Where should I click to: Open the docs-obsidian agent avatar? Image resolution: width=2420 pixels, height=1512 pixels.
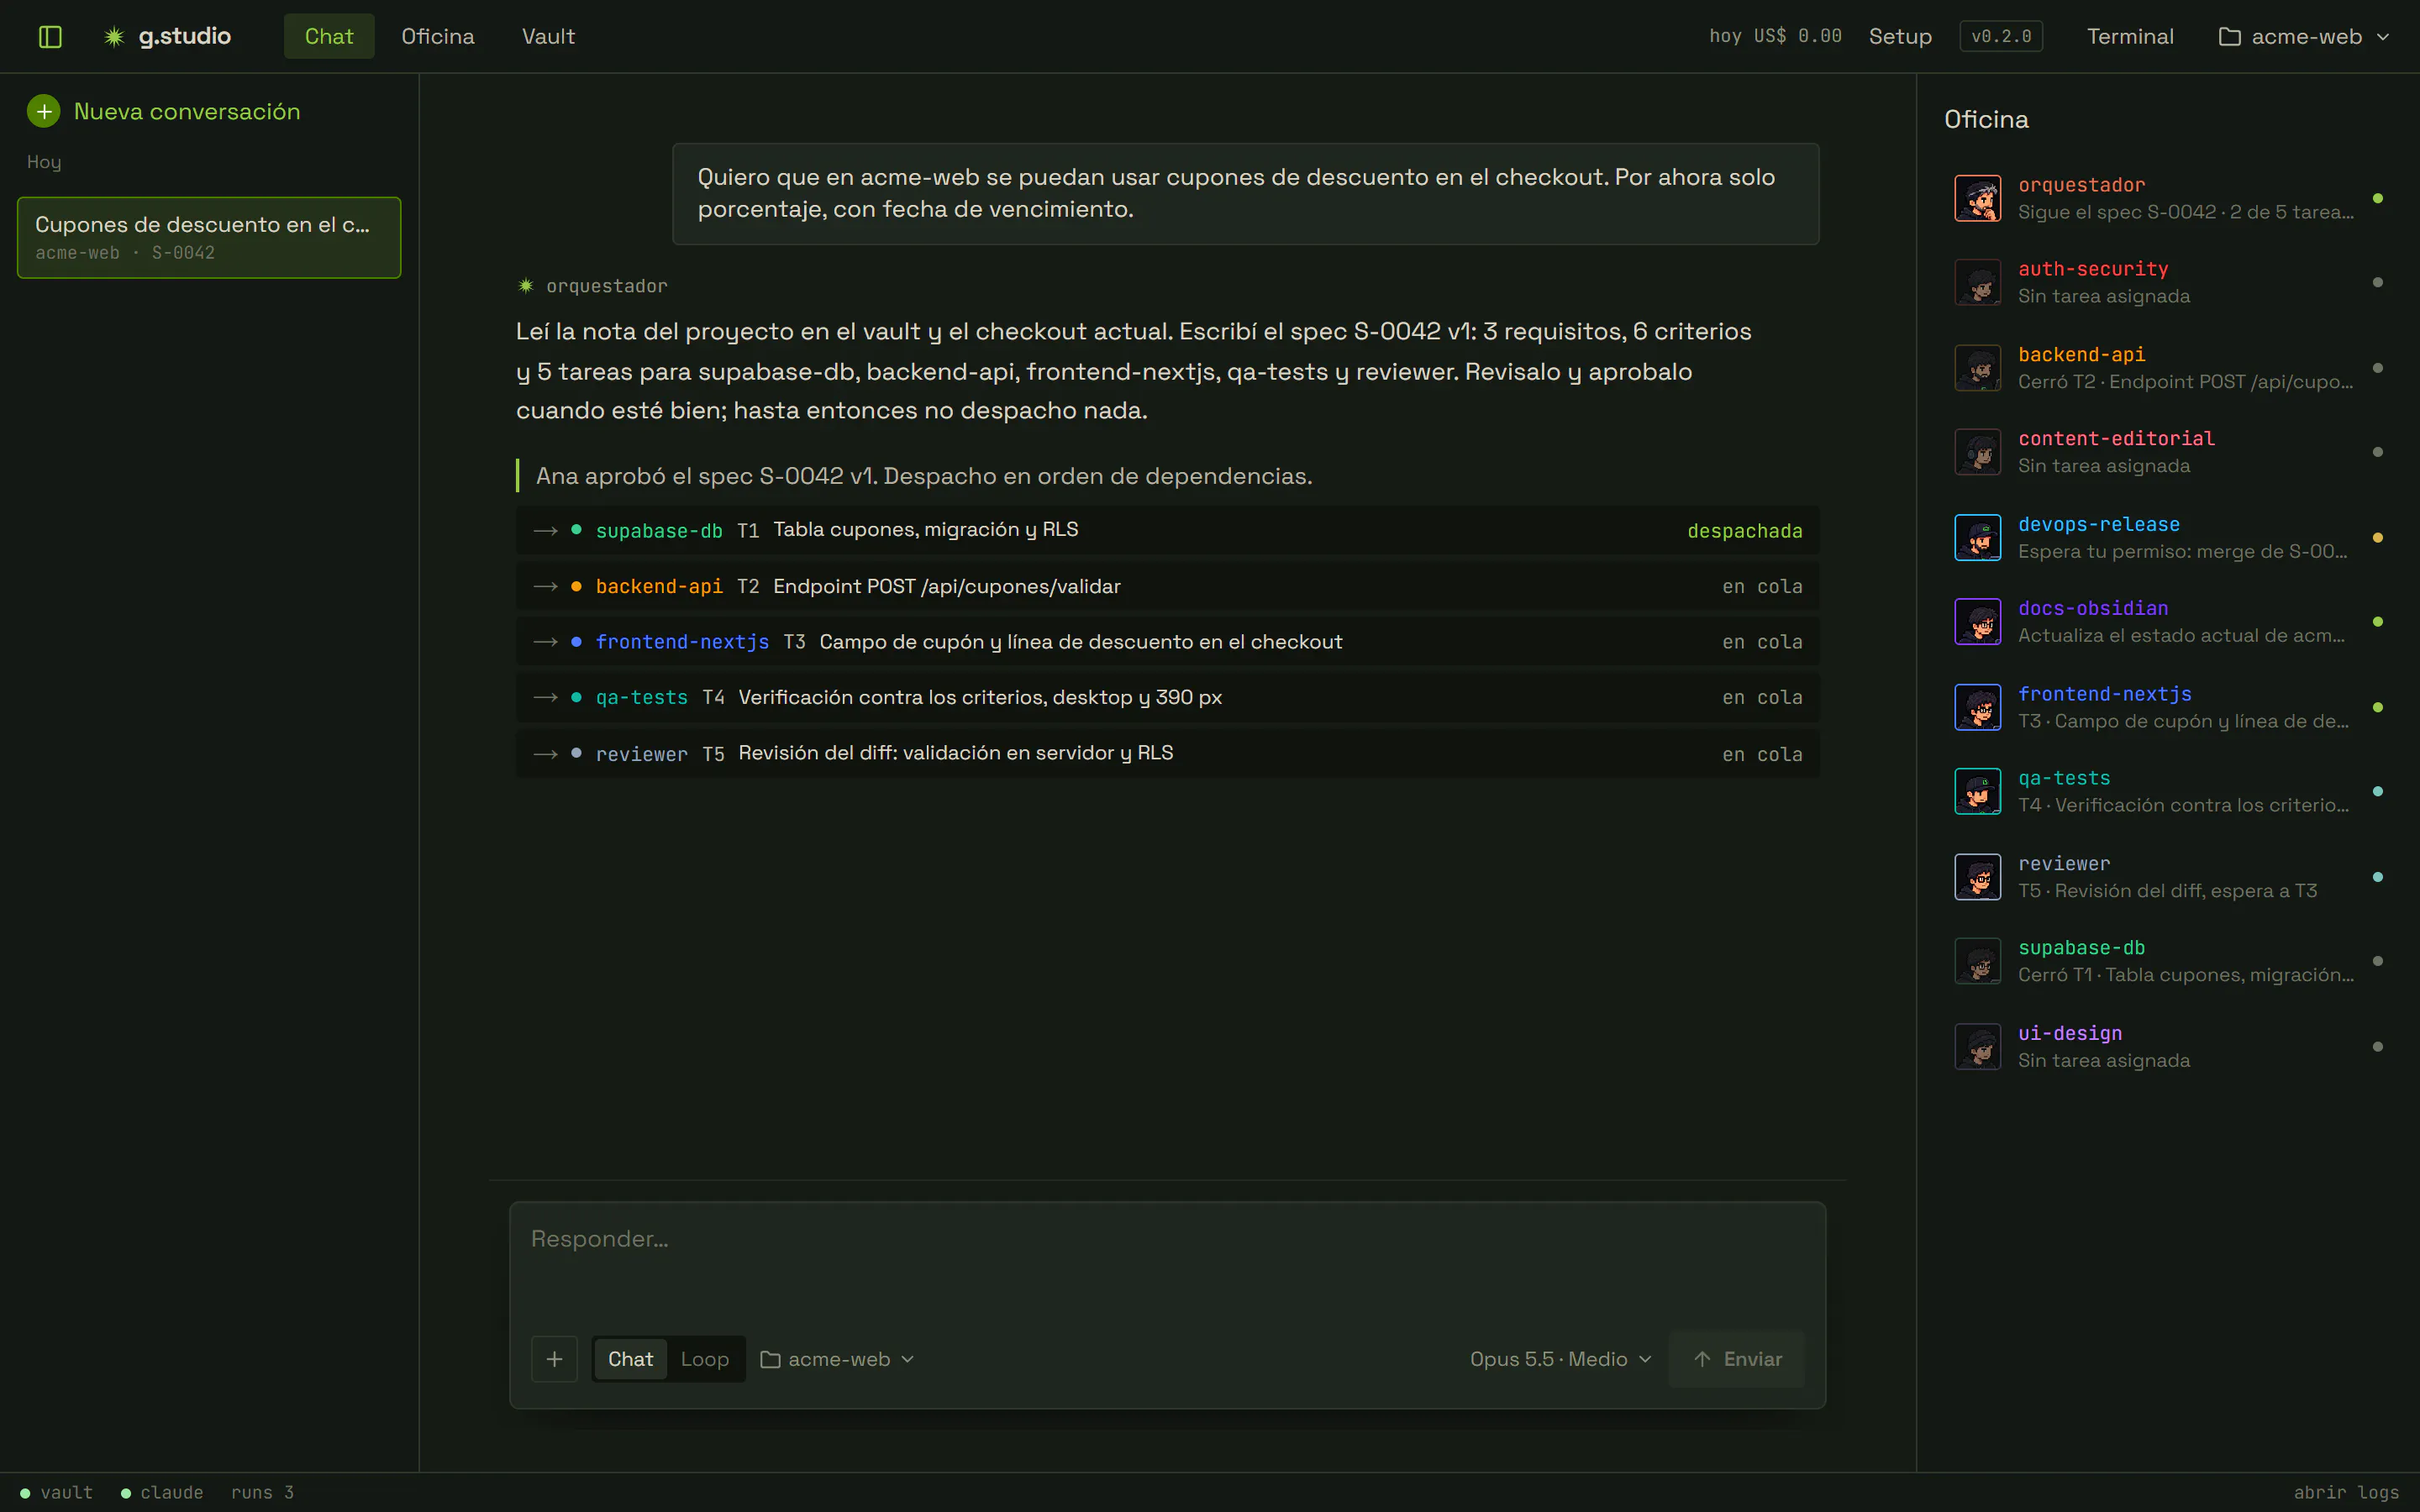[1977, 622]
